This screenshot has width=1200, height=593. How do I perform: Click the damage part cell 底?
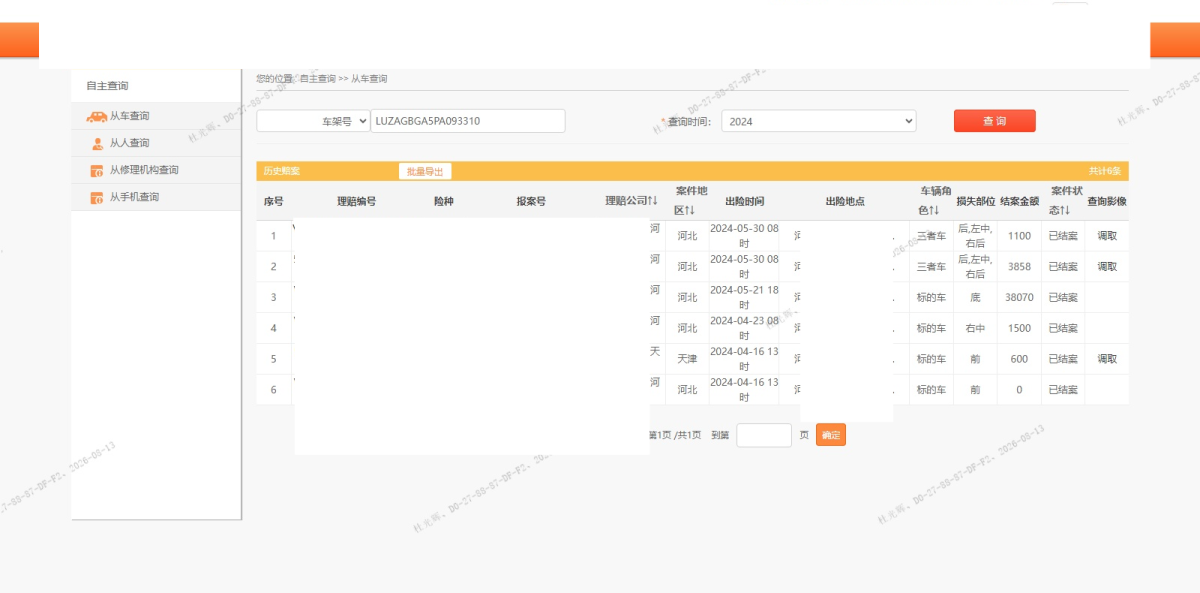(975, 298)
